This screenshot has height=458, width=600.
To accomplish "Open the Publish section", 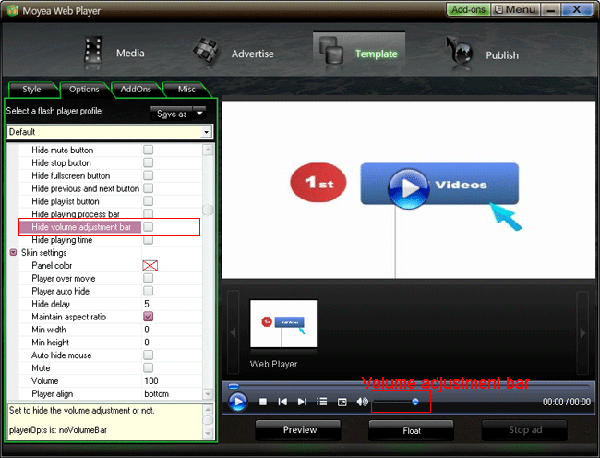I will click(x=483, y=55).
